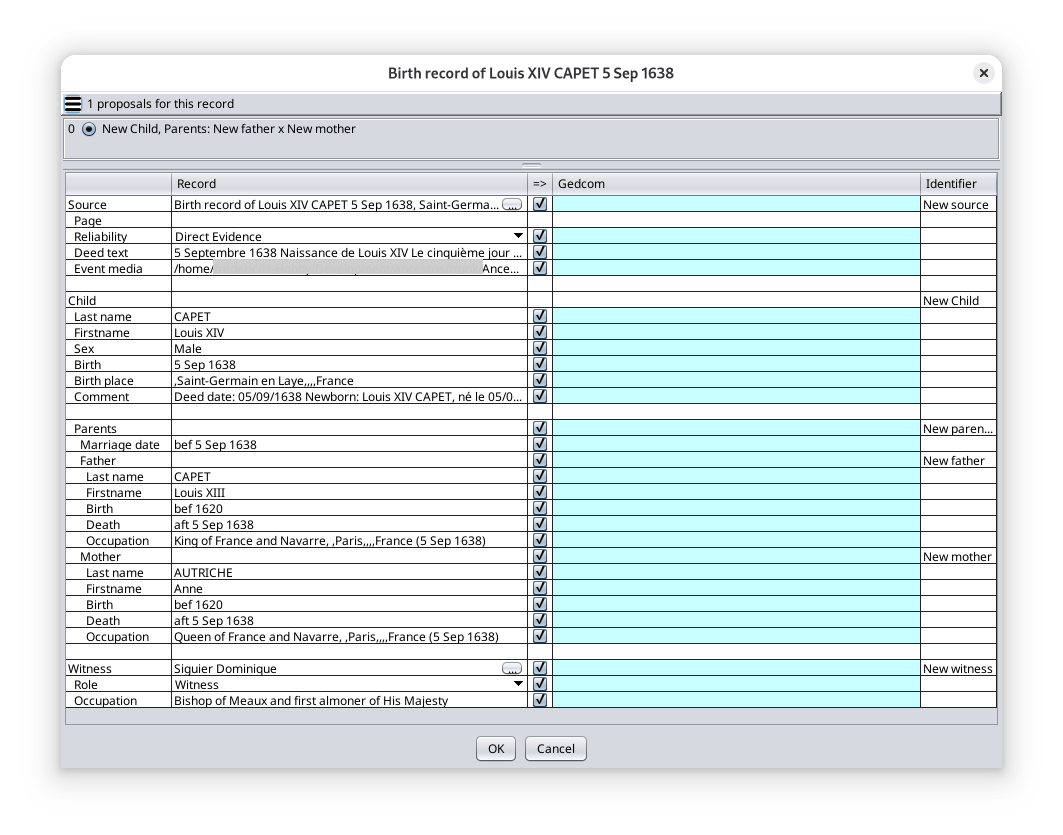Click the 'bef 5 Sep 1638' marriage date cell
The height and width of the screenshot is (835, 1063).
[349, 445]
